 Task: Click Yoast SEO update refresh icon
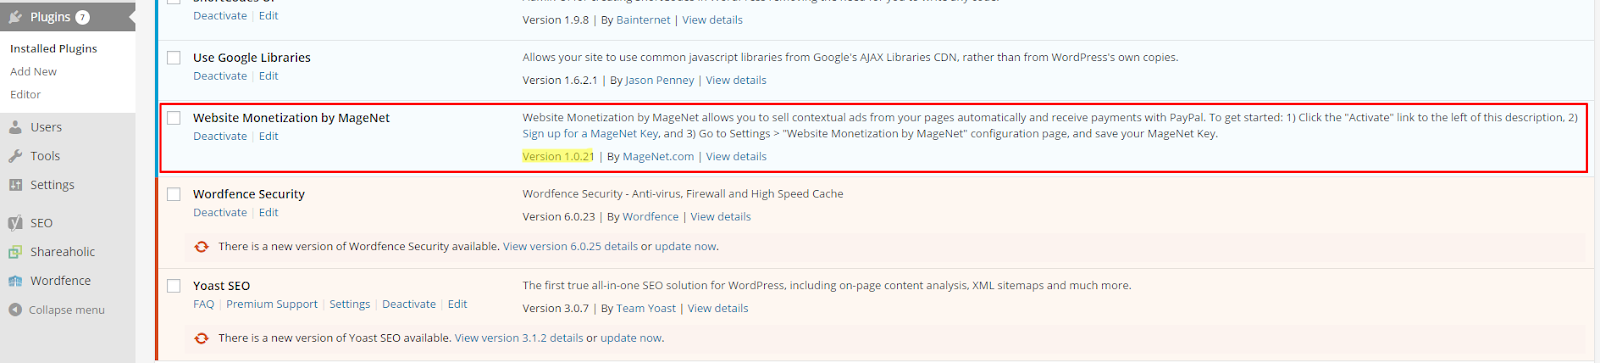[x=201, y=338]
